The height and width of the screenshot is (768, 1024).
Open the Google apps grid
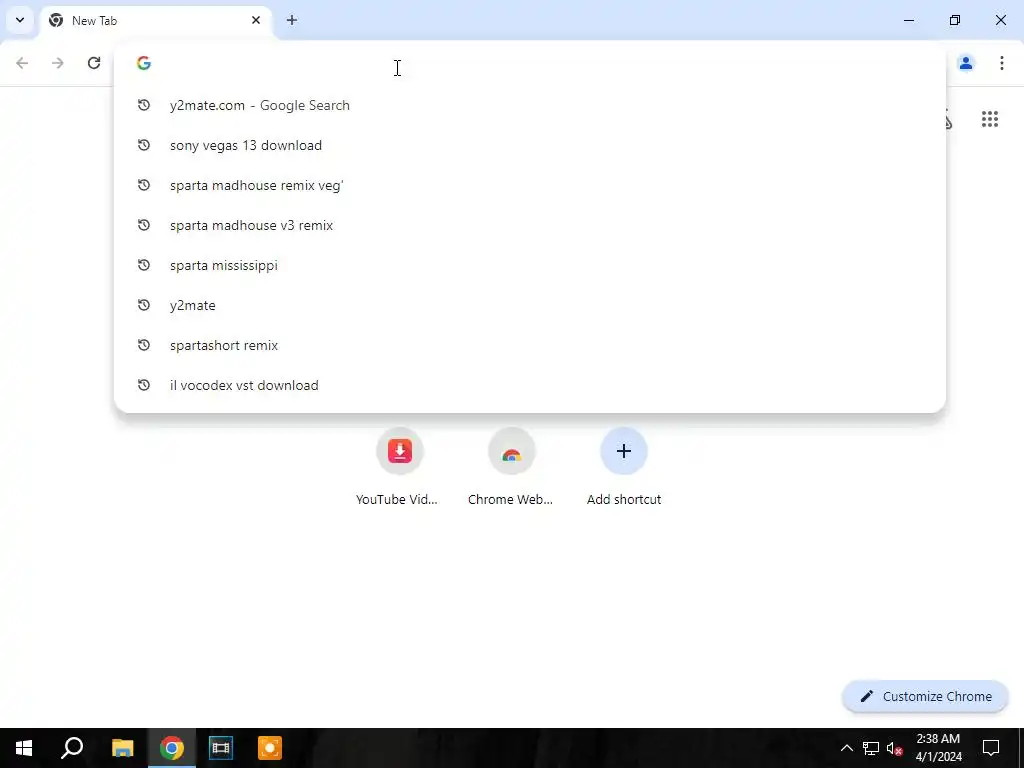pyautogui.click(x=989, y=119)
